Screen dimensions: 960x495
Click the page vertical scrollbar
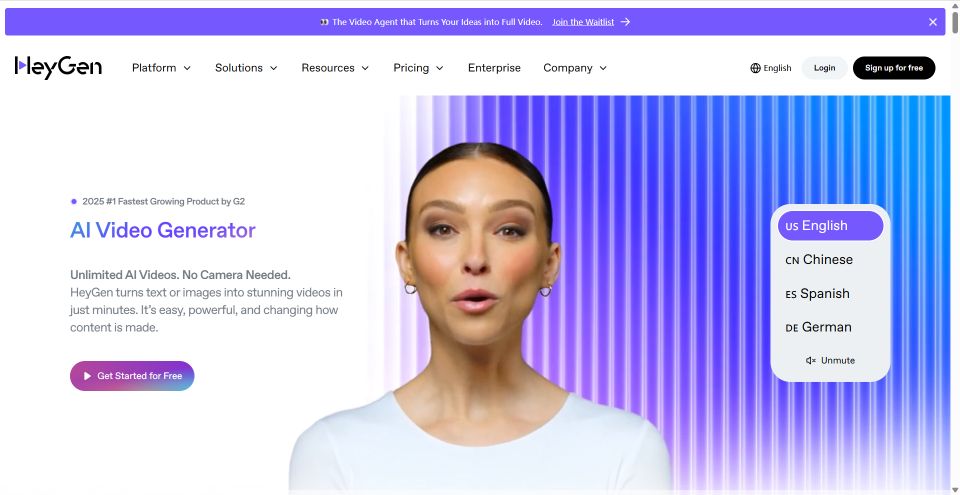[x=954, y=245]
